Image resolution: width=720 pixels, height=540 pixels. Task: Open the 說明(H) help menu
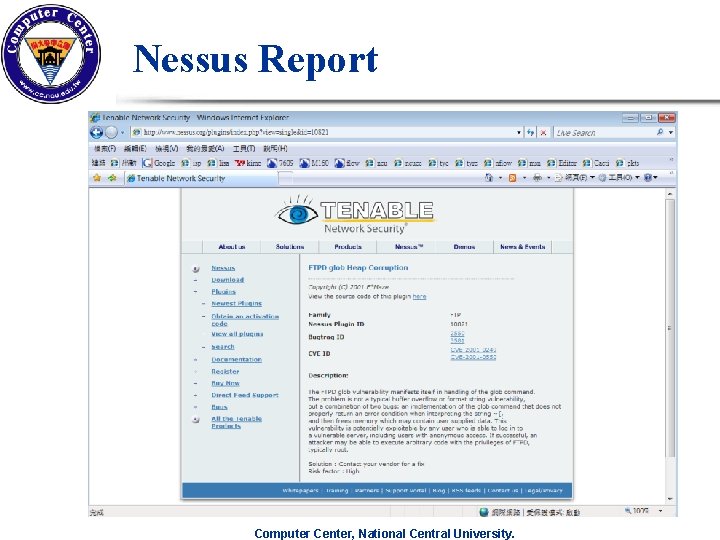click(275, 148)
